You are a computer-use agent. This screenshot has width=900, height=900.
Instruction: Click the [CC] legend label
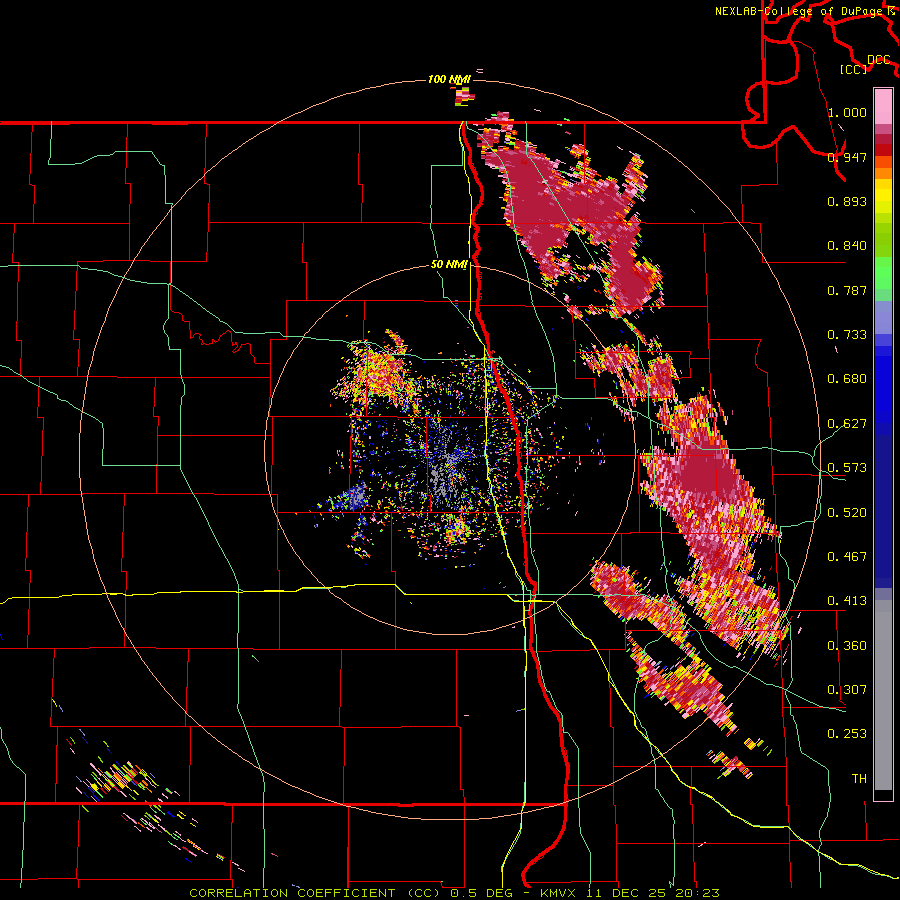[854, 69]
